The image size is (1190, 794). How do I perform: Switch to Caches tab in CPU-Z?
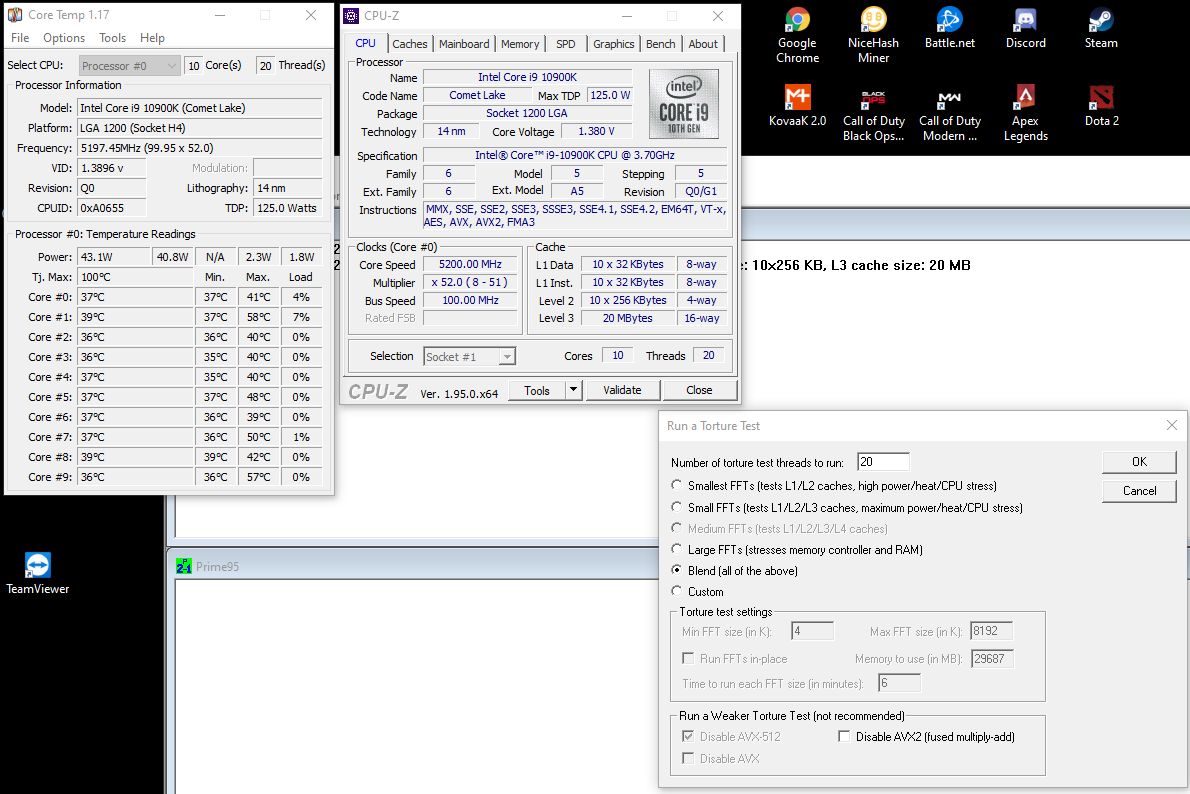point(410,44)
